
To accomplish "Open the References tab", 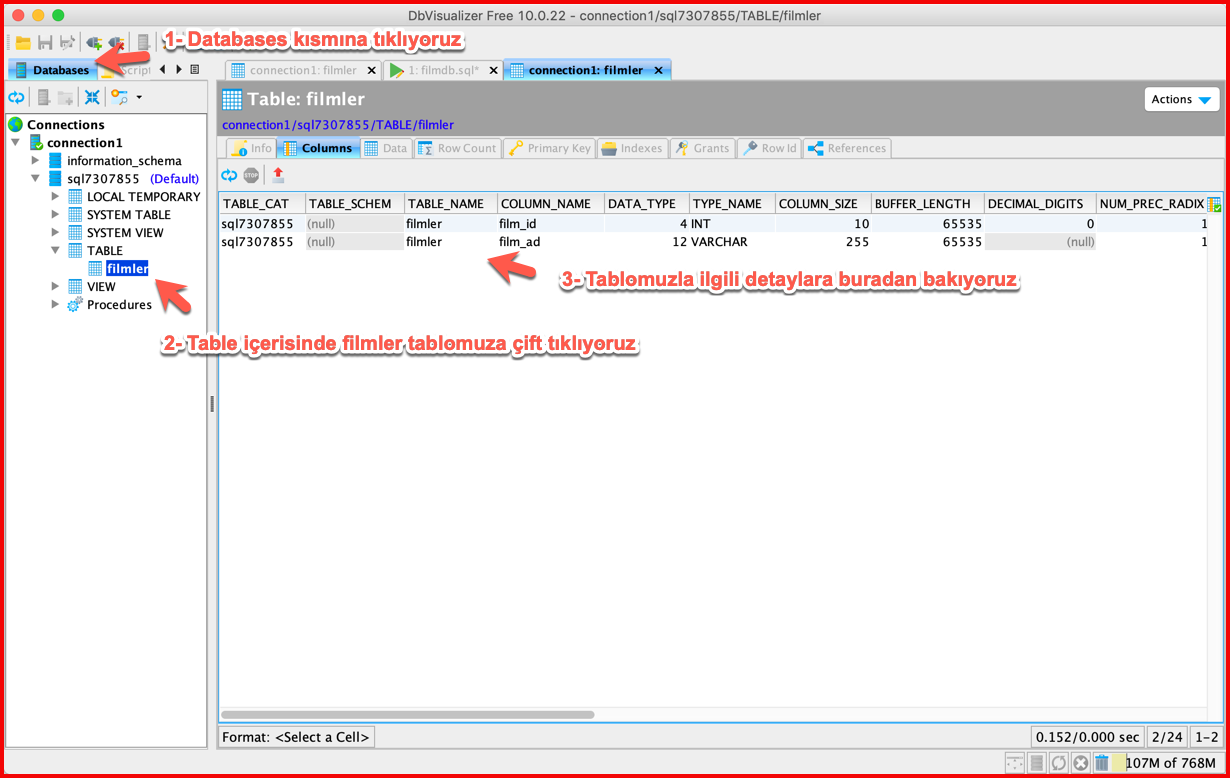I will 846,148.
